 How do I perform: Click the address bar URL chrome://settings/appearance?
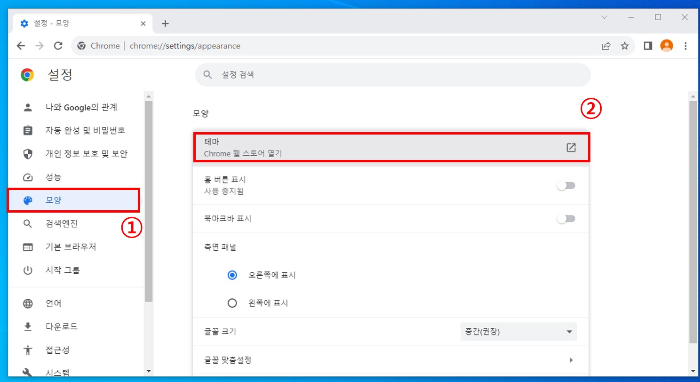click(185, 46)
